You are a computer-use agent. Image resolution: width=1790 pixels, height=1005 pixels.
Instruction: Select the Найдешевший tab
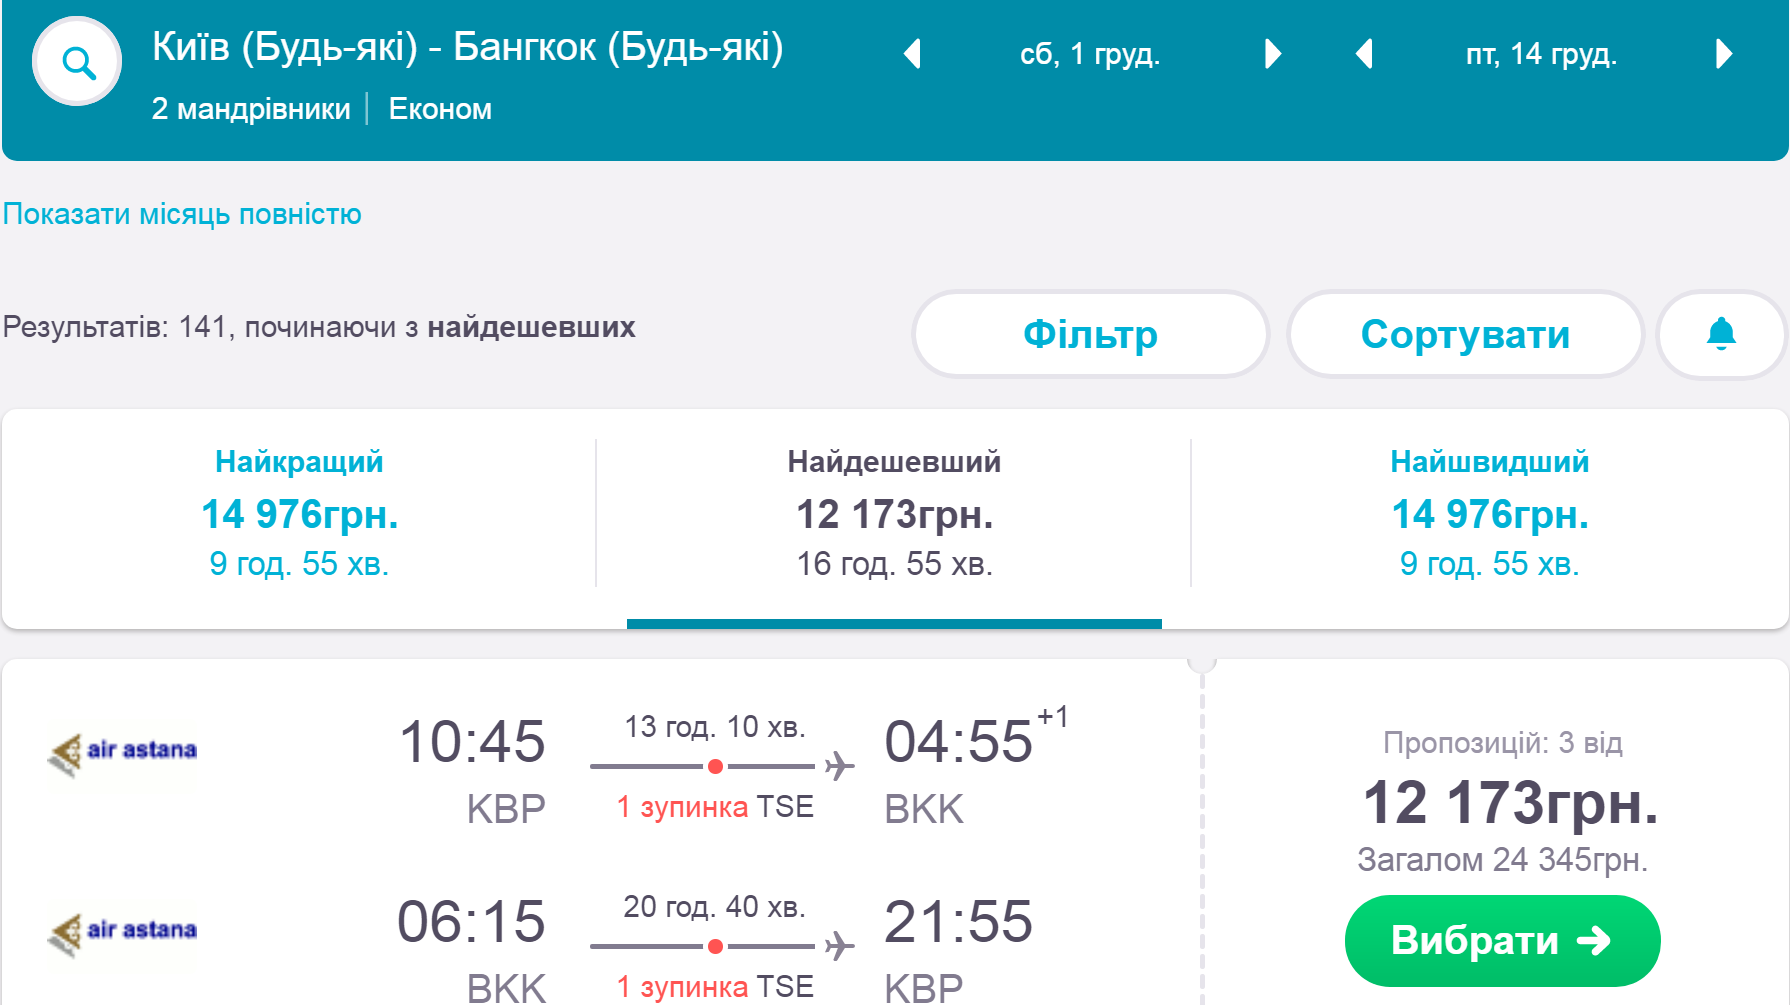pos(894,513)
